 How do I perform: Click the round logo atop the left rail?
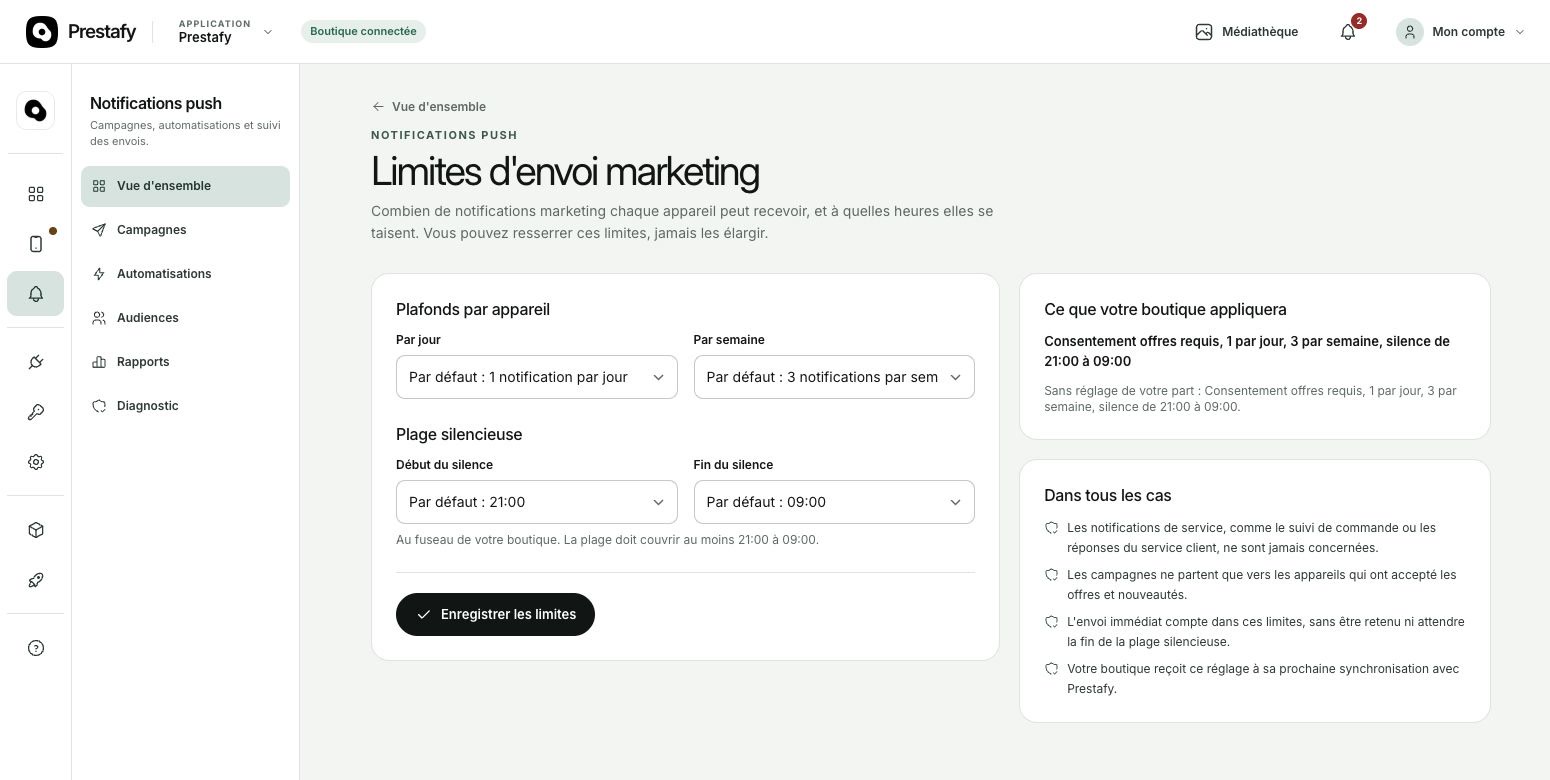36,110
